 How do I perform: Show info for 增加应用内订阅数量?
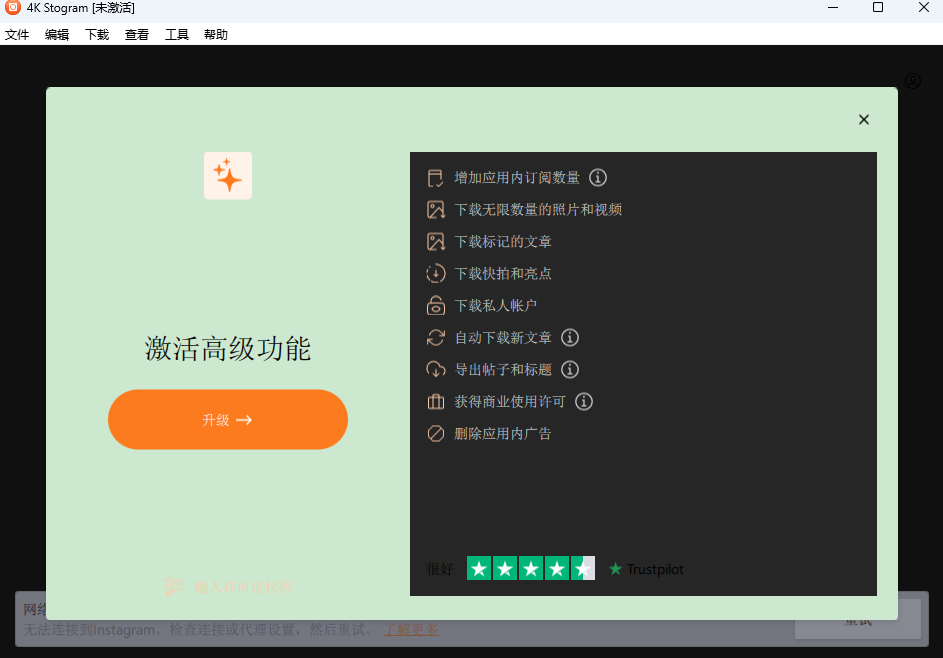click(598, 177)
